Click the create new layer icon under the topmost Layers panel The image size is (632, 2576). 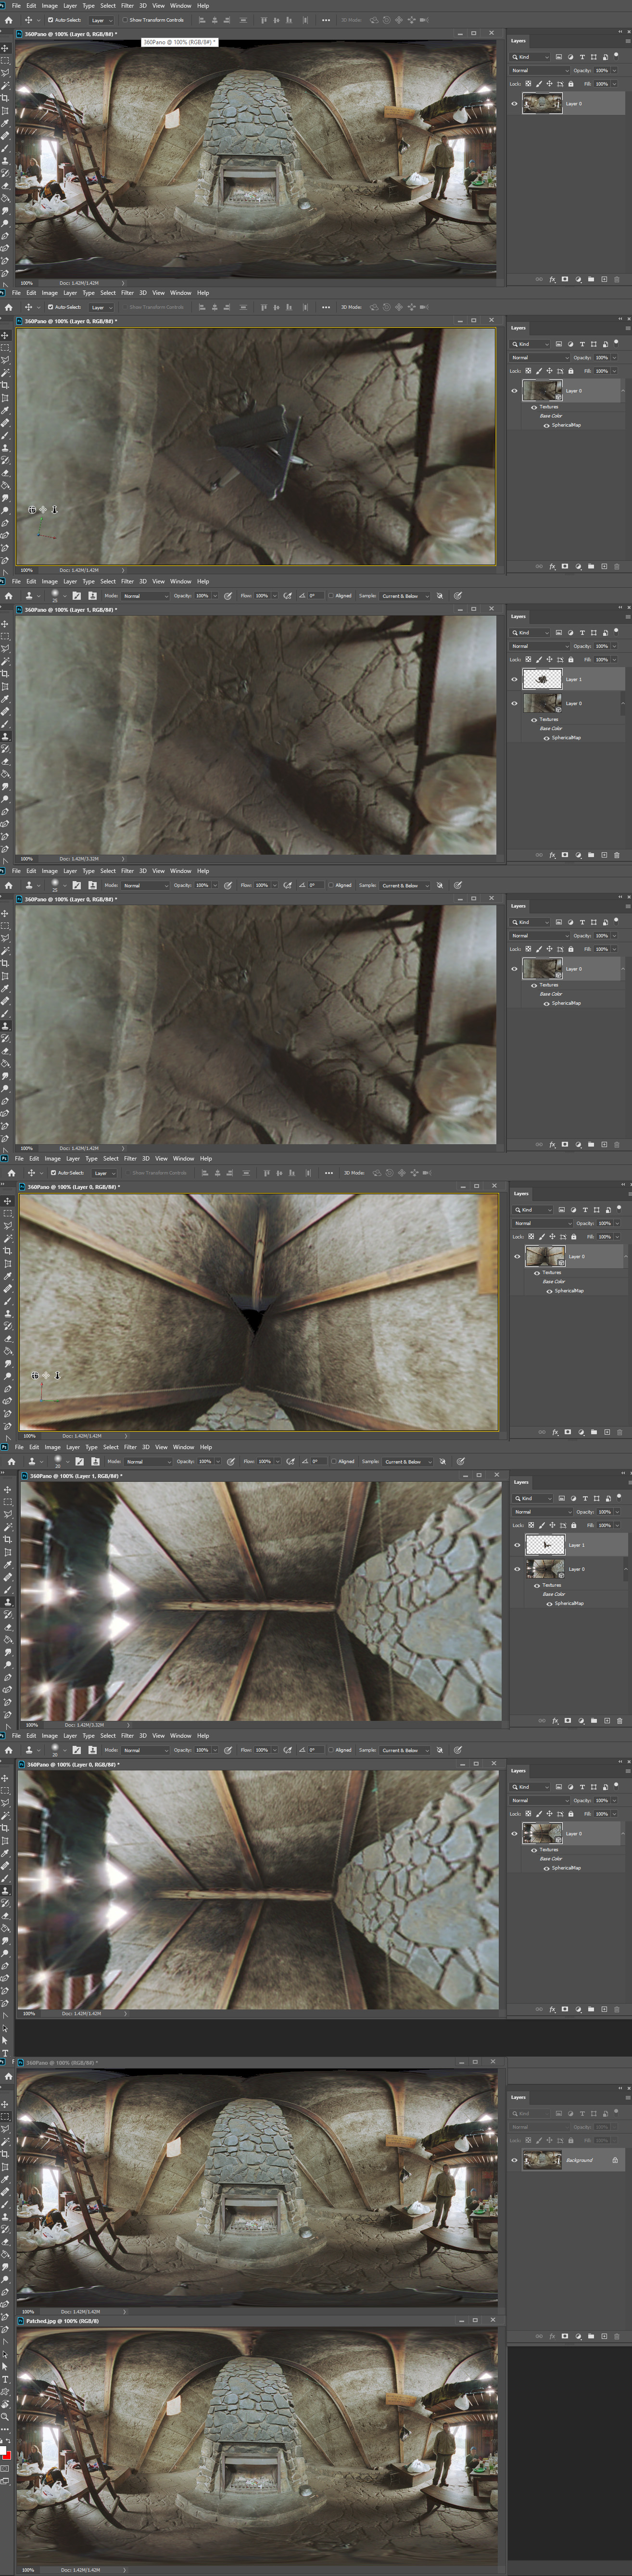pos(604,279)
